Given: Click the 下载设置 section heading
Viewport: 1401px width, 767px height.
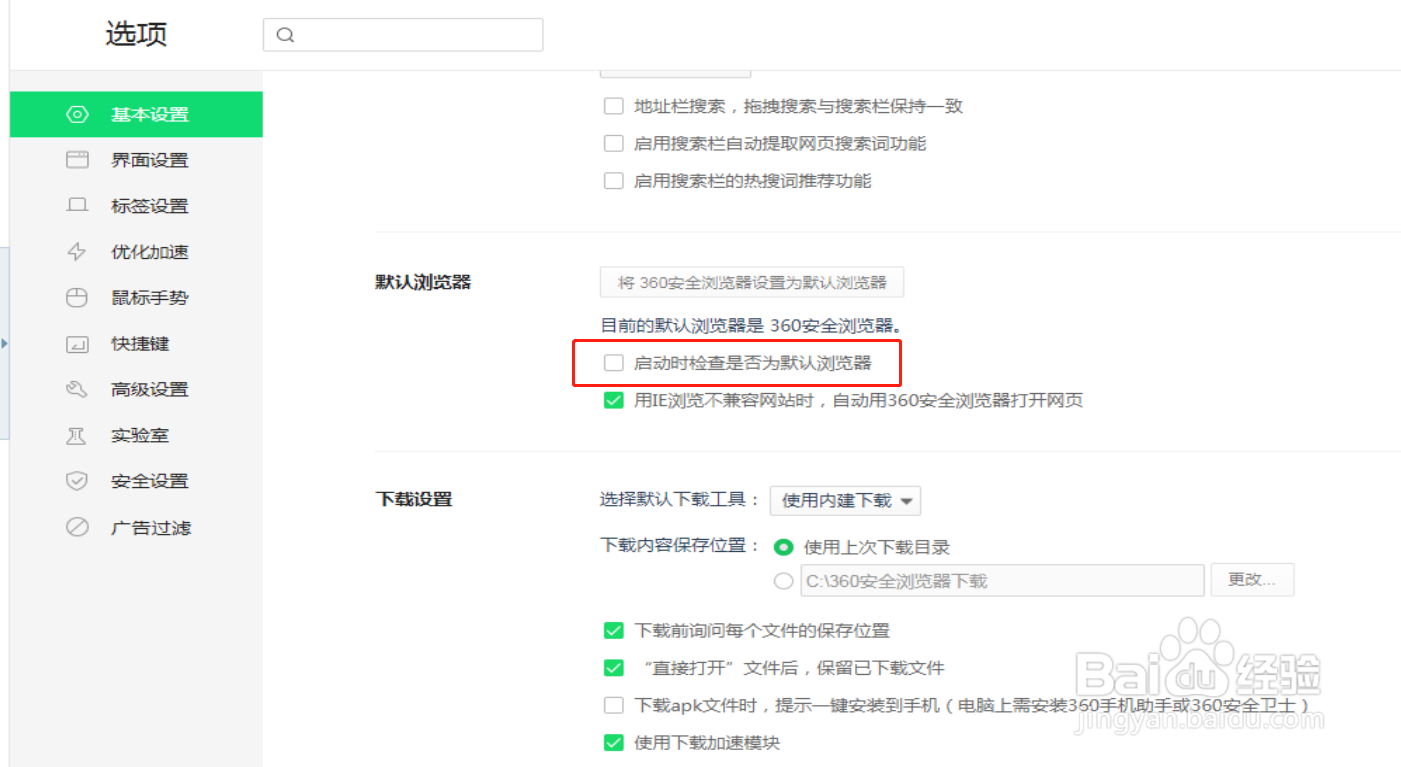Looking at the screenshot, I should [x=414, y=498].
